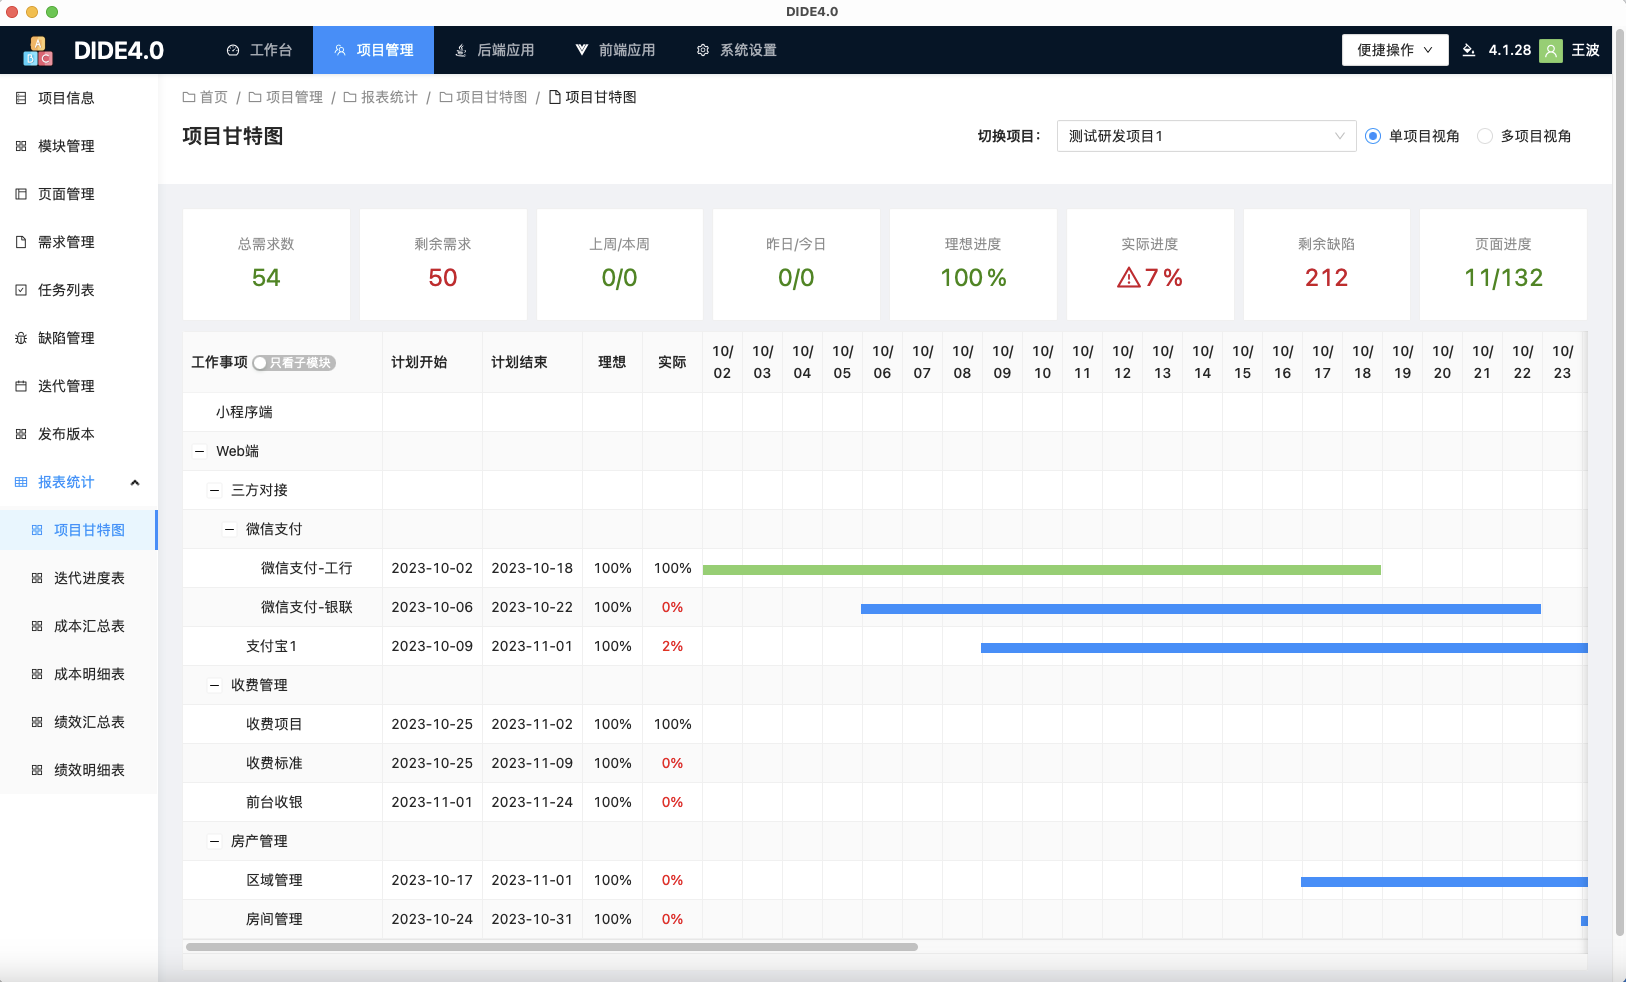Image resolution: width=1626 pixels, height=982 pixels.
Task: Go to 首页 breadcrumb link
Action: [214, 97]
